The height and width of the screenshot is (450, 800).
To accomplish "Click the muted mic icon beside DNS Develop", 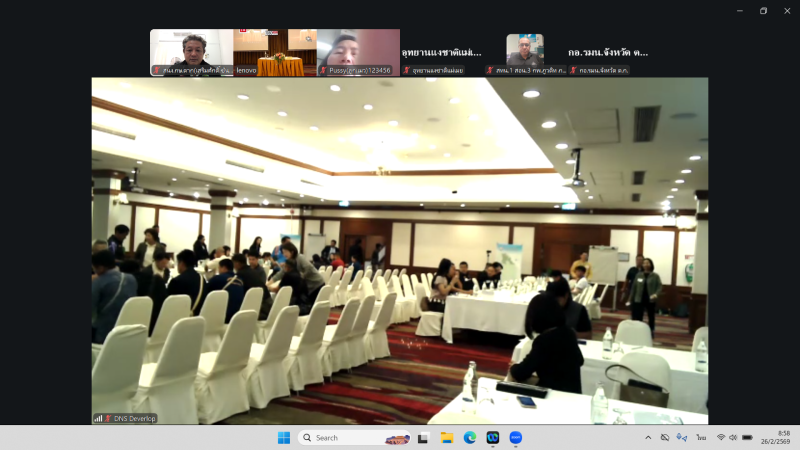I will click(x=108, y=418).
